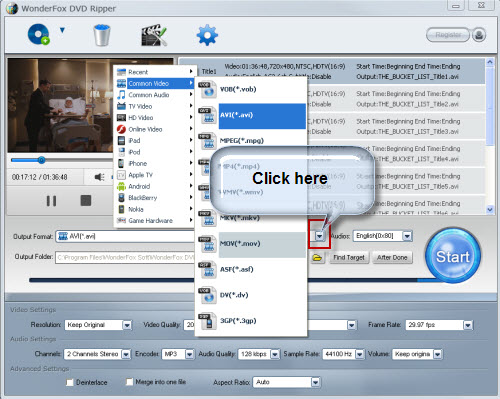Open the Volume Keep original dropdown
The image size is (500, 399).
437,354
